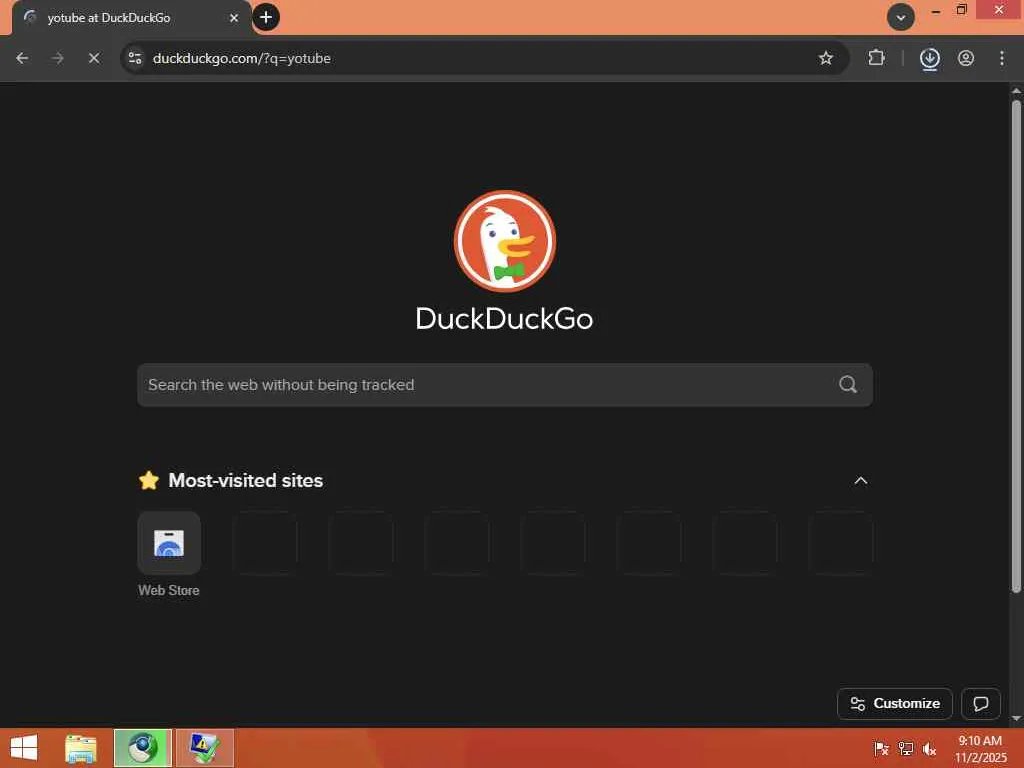Image resolution: width=1024 pixels, height=768 pixels.
Task: Click the page vertical scrollbar
Action: coord(1016,346)
